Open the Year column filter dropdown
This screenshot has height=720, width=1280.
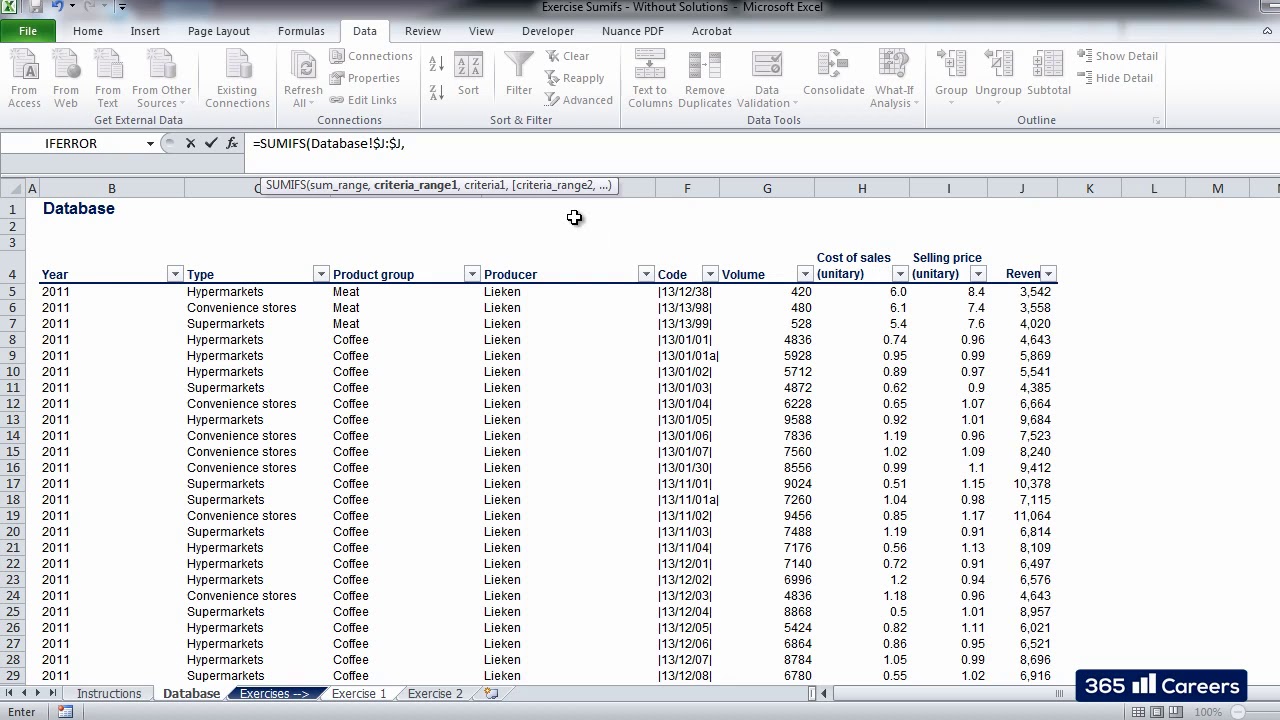(175, 274)
